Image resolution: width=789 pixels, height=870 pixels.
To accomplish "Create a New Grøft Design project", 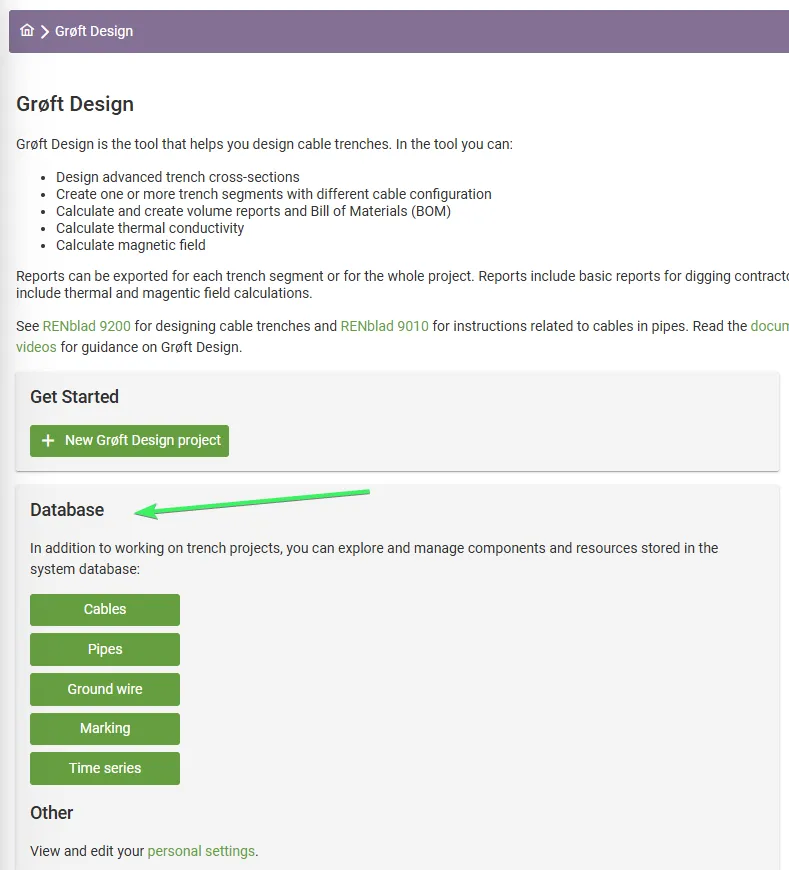I will [x=129, y=441].
